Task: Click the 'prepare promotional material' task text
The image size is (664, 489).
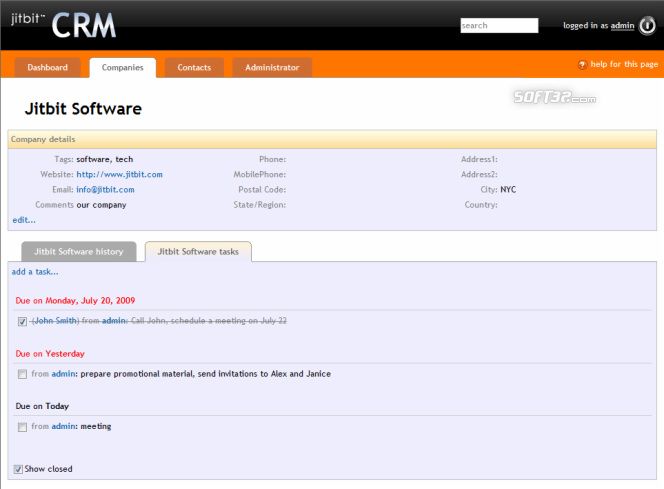Action: click(205, 374)
